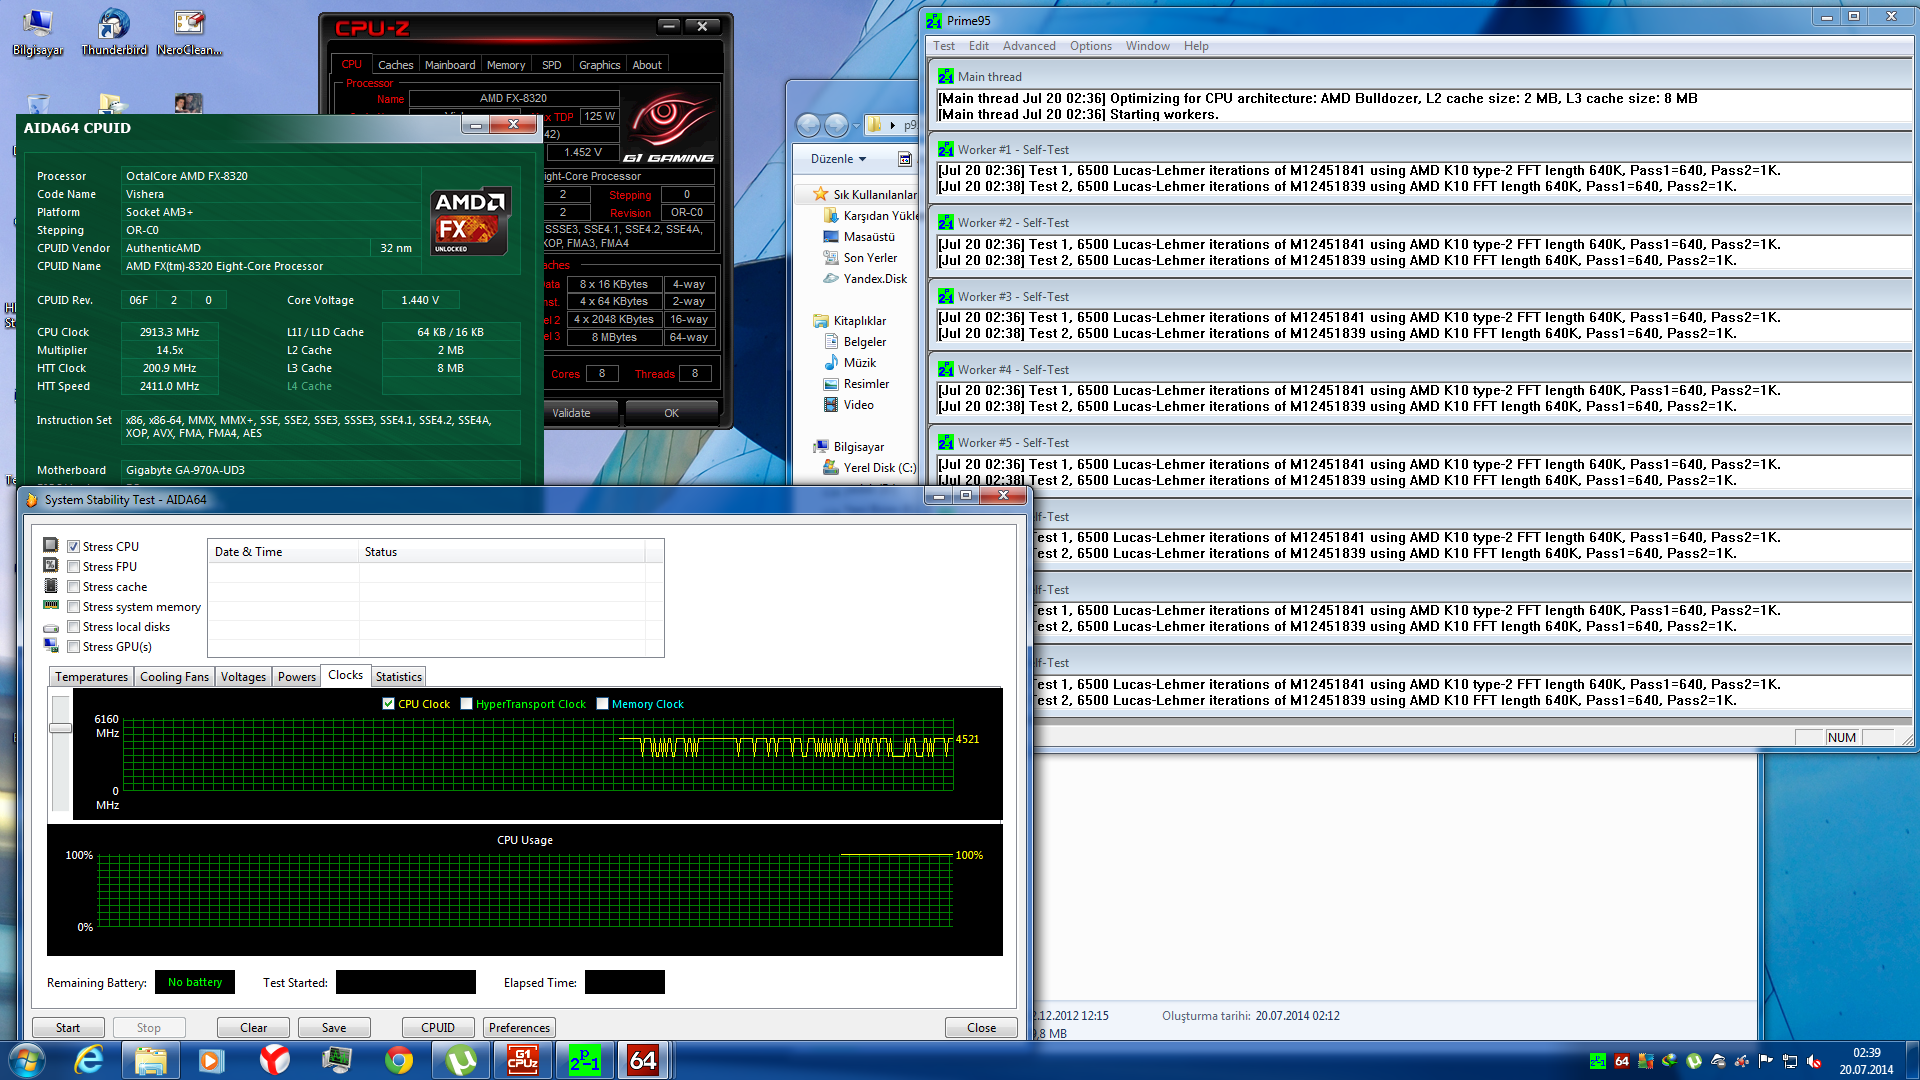
Task: Change the Explorer view layout icon
Action: coord(904,159)
